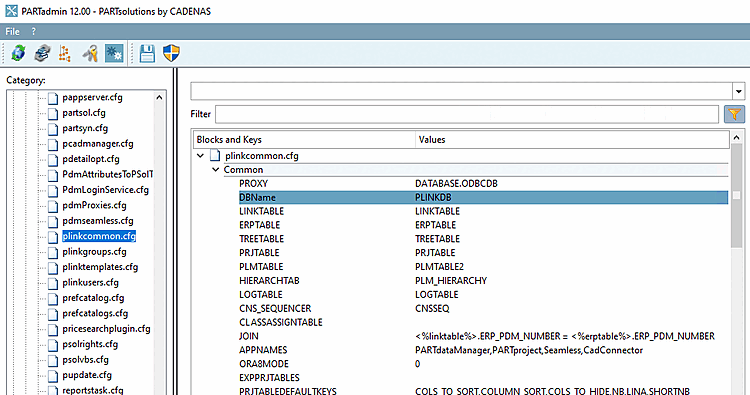Click into the Filter text field
This screenshot has width=750, height=395.
point(467,114)
